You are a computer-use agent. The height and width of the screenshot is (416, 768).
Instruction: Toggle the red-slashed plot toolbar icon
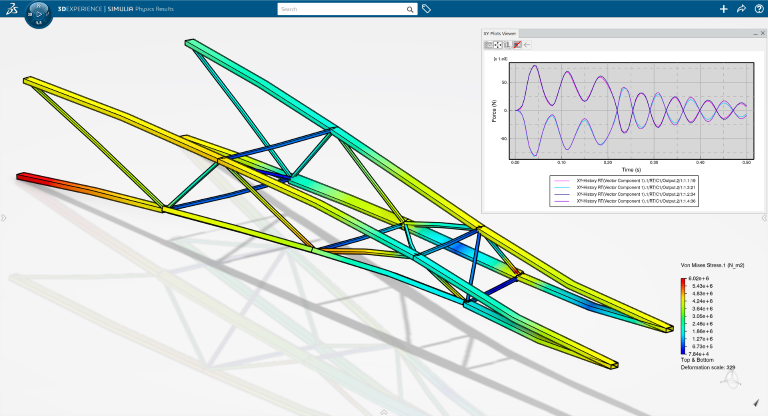click(x=517, y=45)
